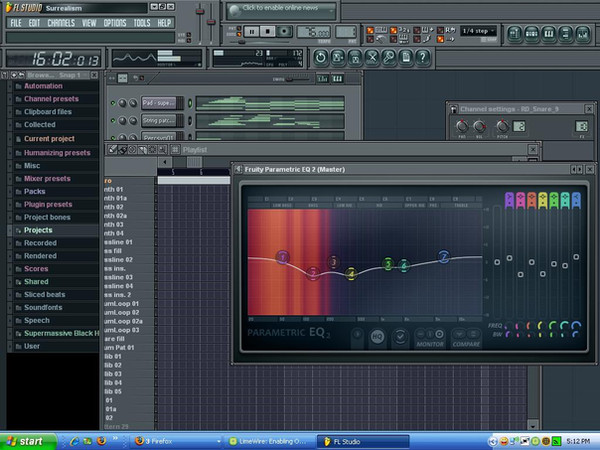Screen dimensions: 600x450
Task: Expand the Channel presets folder
Action: 51,99
